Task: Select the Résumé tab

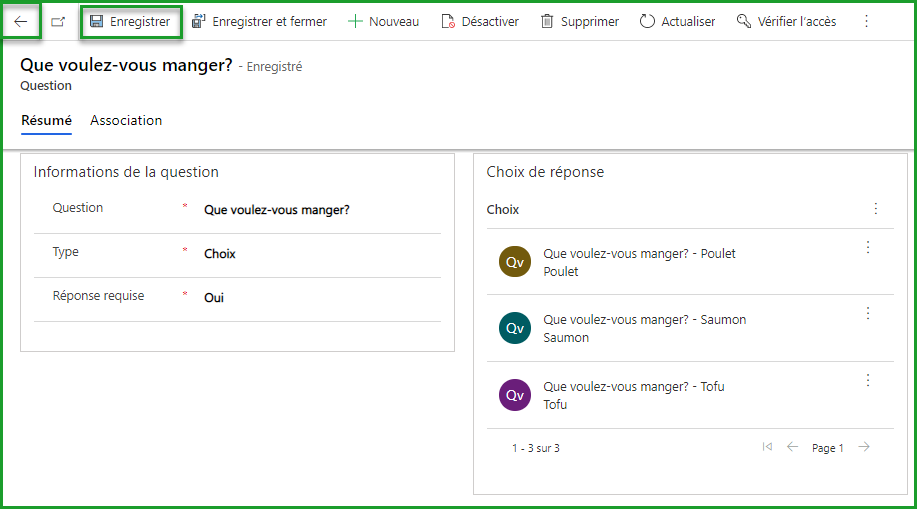Action: 46,120
